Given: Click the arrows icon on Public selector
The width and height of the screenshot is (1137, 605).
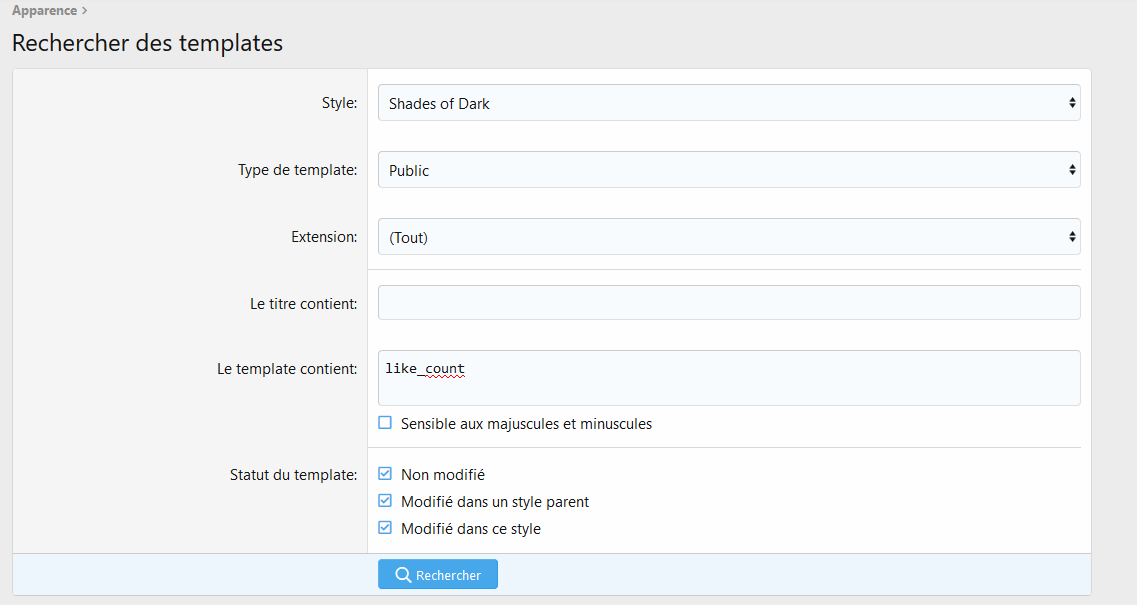Looking at the screenshot, I should pos(1072,170).
